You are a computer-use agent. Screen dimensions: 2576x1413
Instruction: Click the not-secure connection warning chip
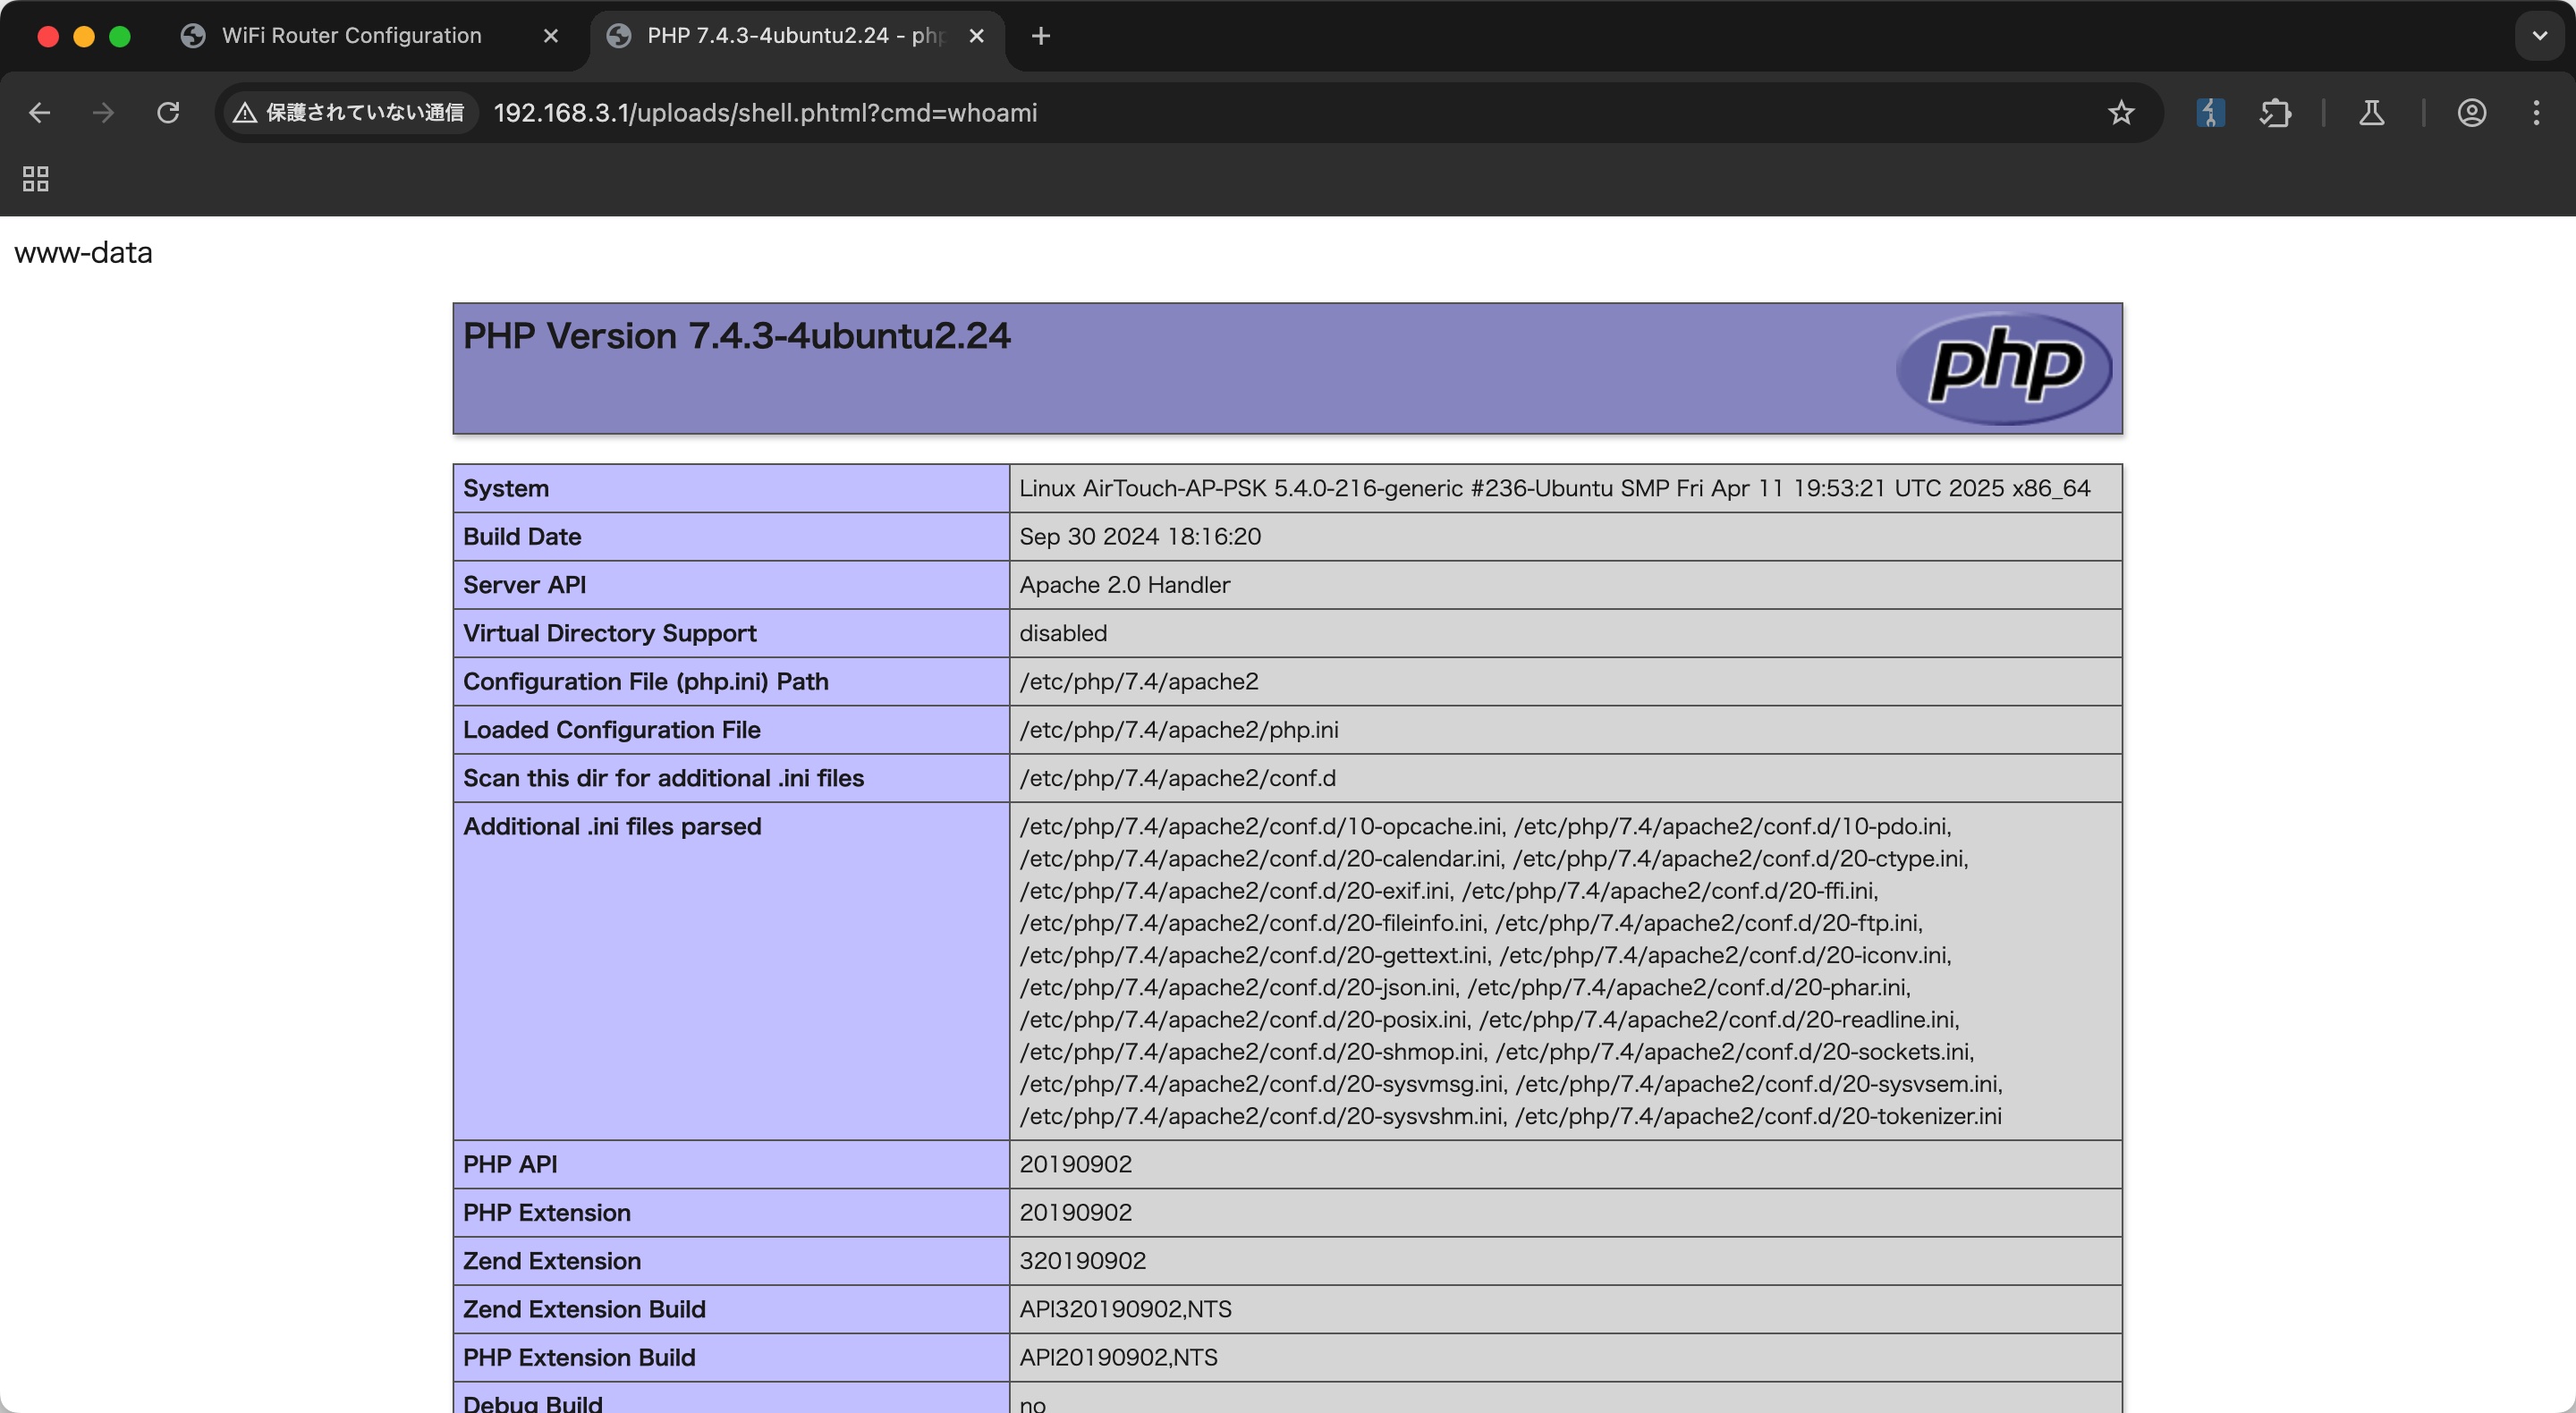pos(349,113)
